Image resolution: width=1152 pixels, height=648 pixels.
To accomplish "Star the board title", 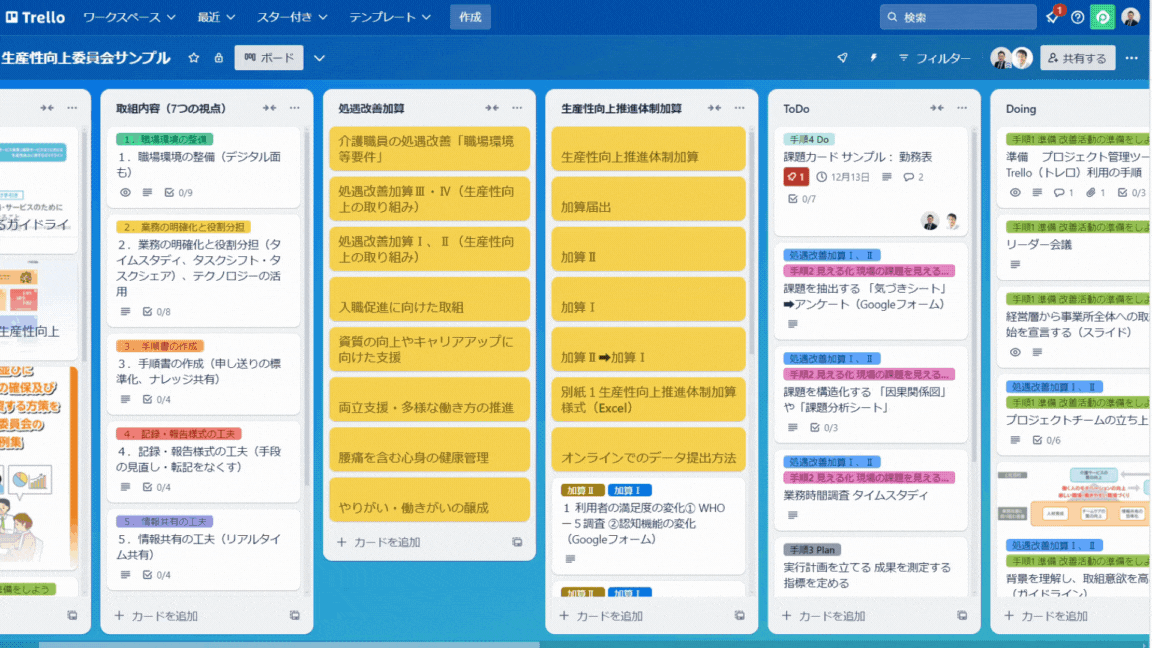I will 194,58.
